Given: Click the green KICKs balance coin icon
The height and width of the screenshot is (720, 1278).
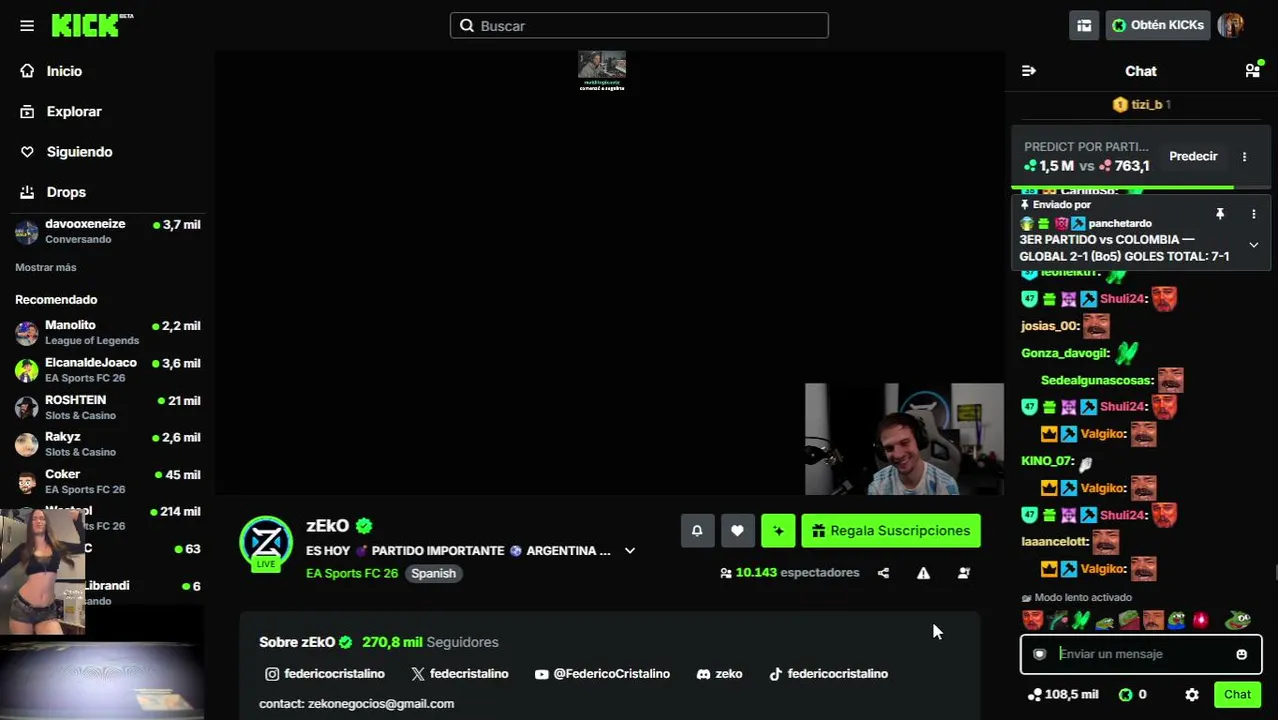Looking at the screenshot, I should (x=1125, y=694).
